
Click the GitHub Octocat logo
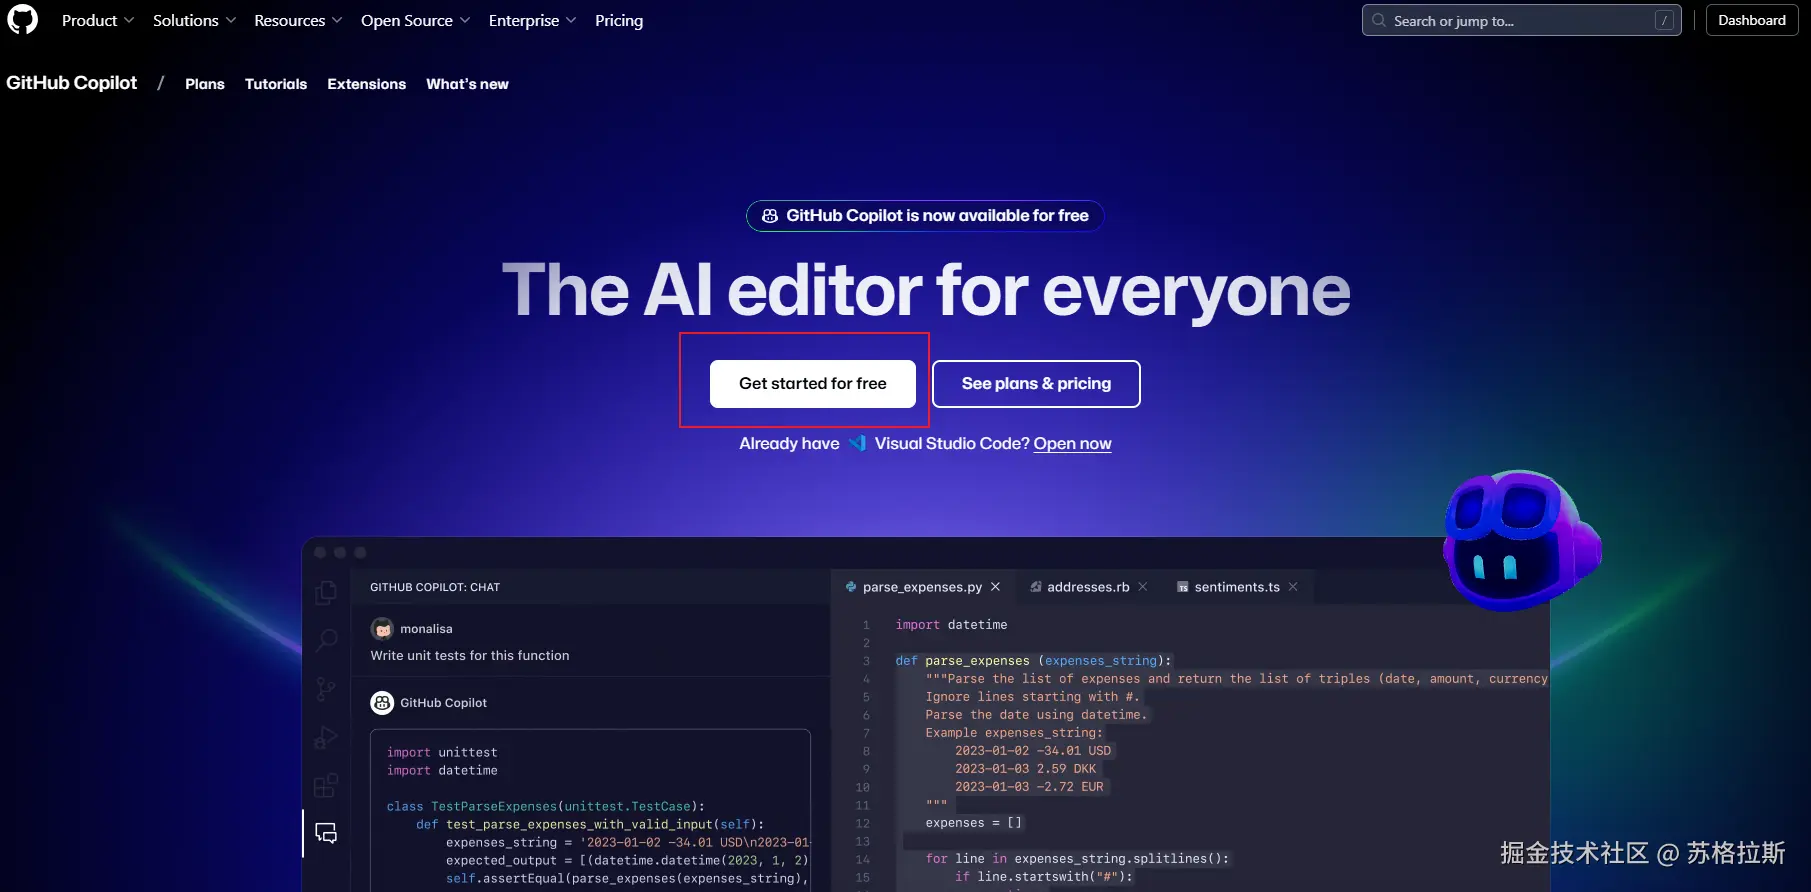pos(22,20)
